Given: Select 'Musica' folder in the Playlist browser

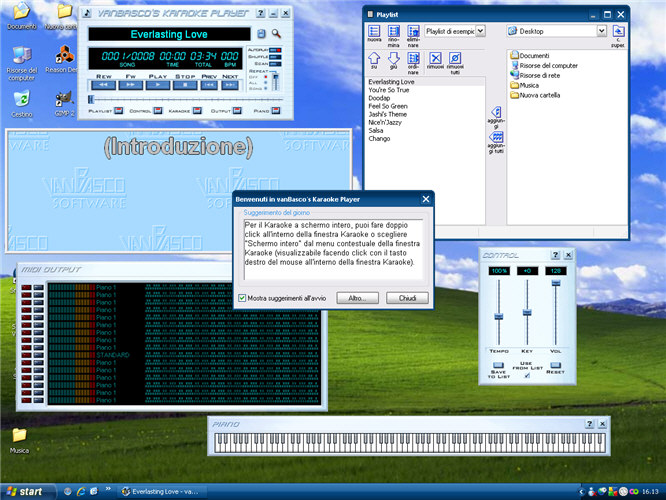Looking at the screenshot, I should point(525,85).
